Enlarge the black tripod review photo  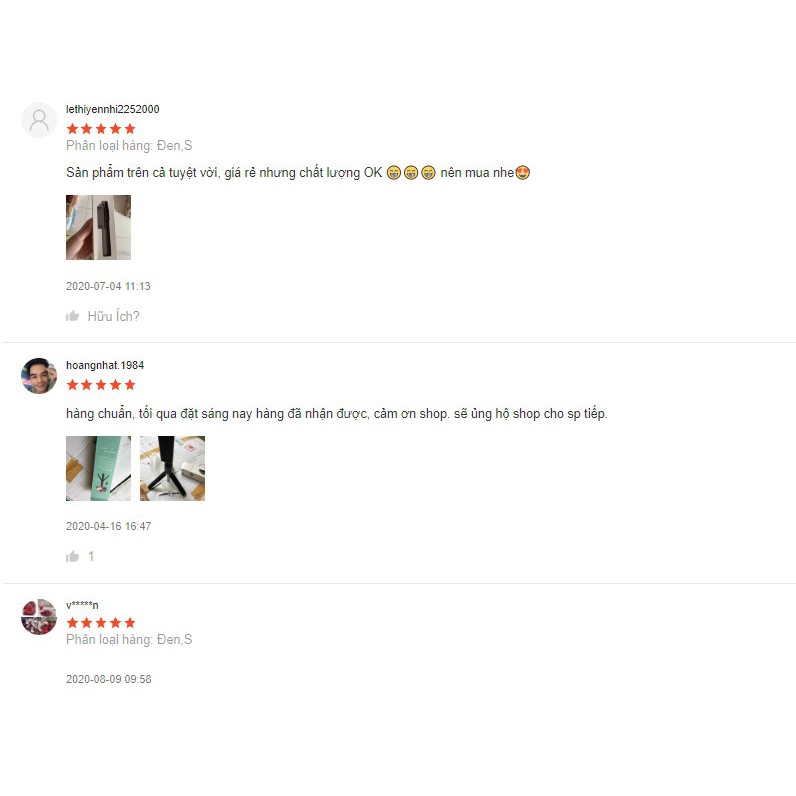[x=173, y=469]
